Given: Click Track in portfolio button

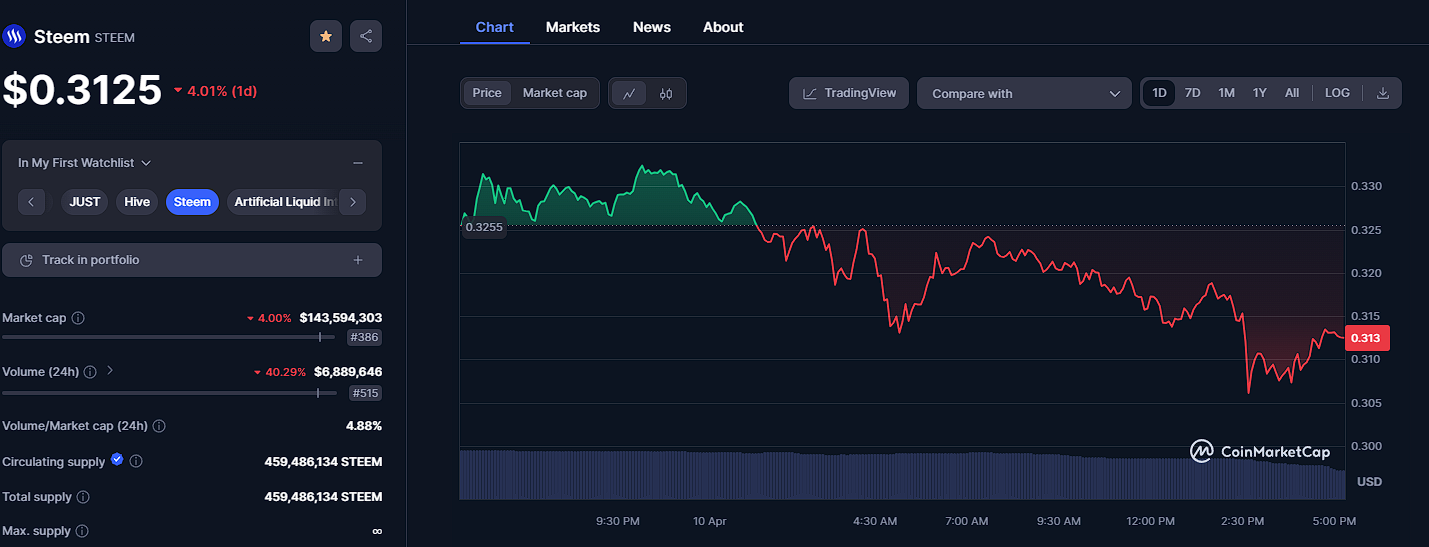Looking at the screenshot, I should [x=192, y=260].
